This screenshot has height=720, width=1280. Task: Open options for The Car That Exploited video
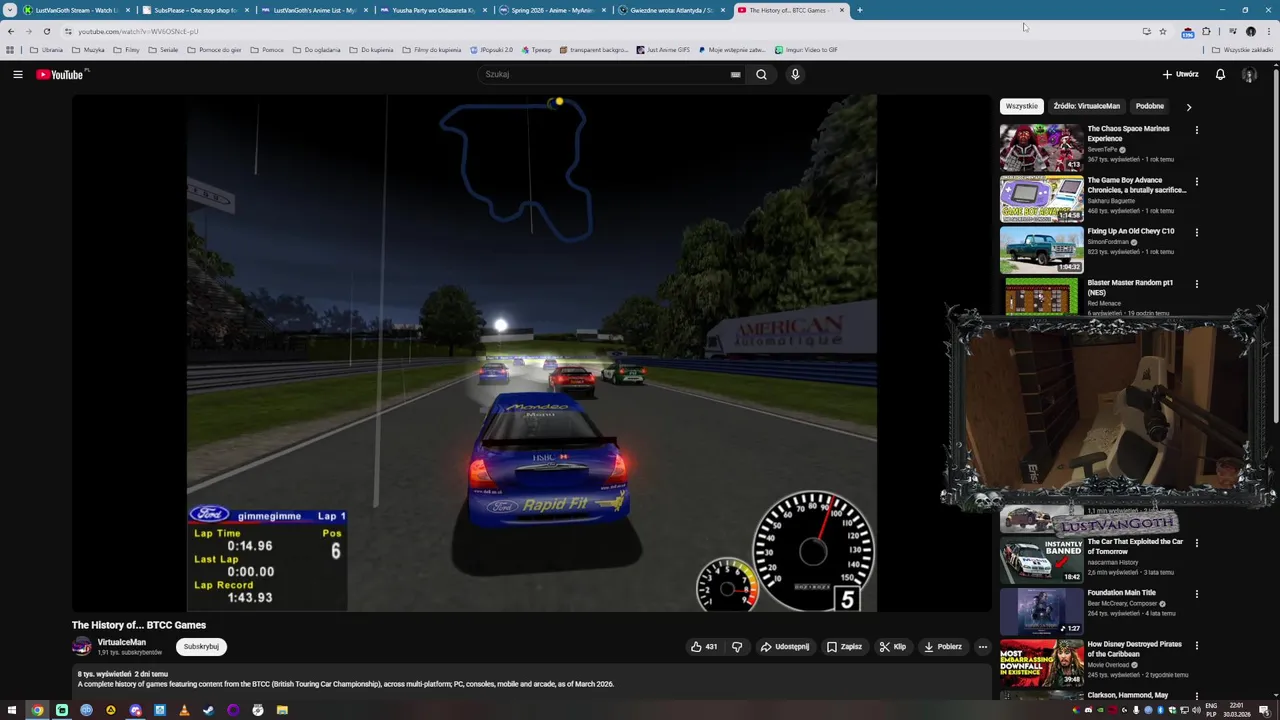tap(1196, 543)
